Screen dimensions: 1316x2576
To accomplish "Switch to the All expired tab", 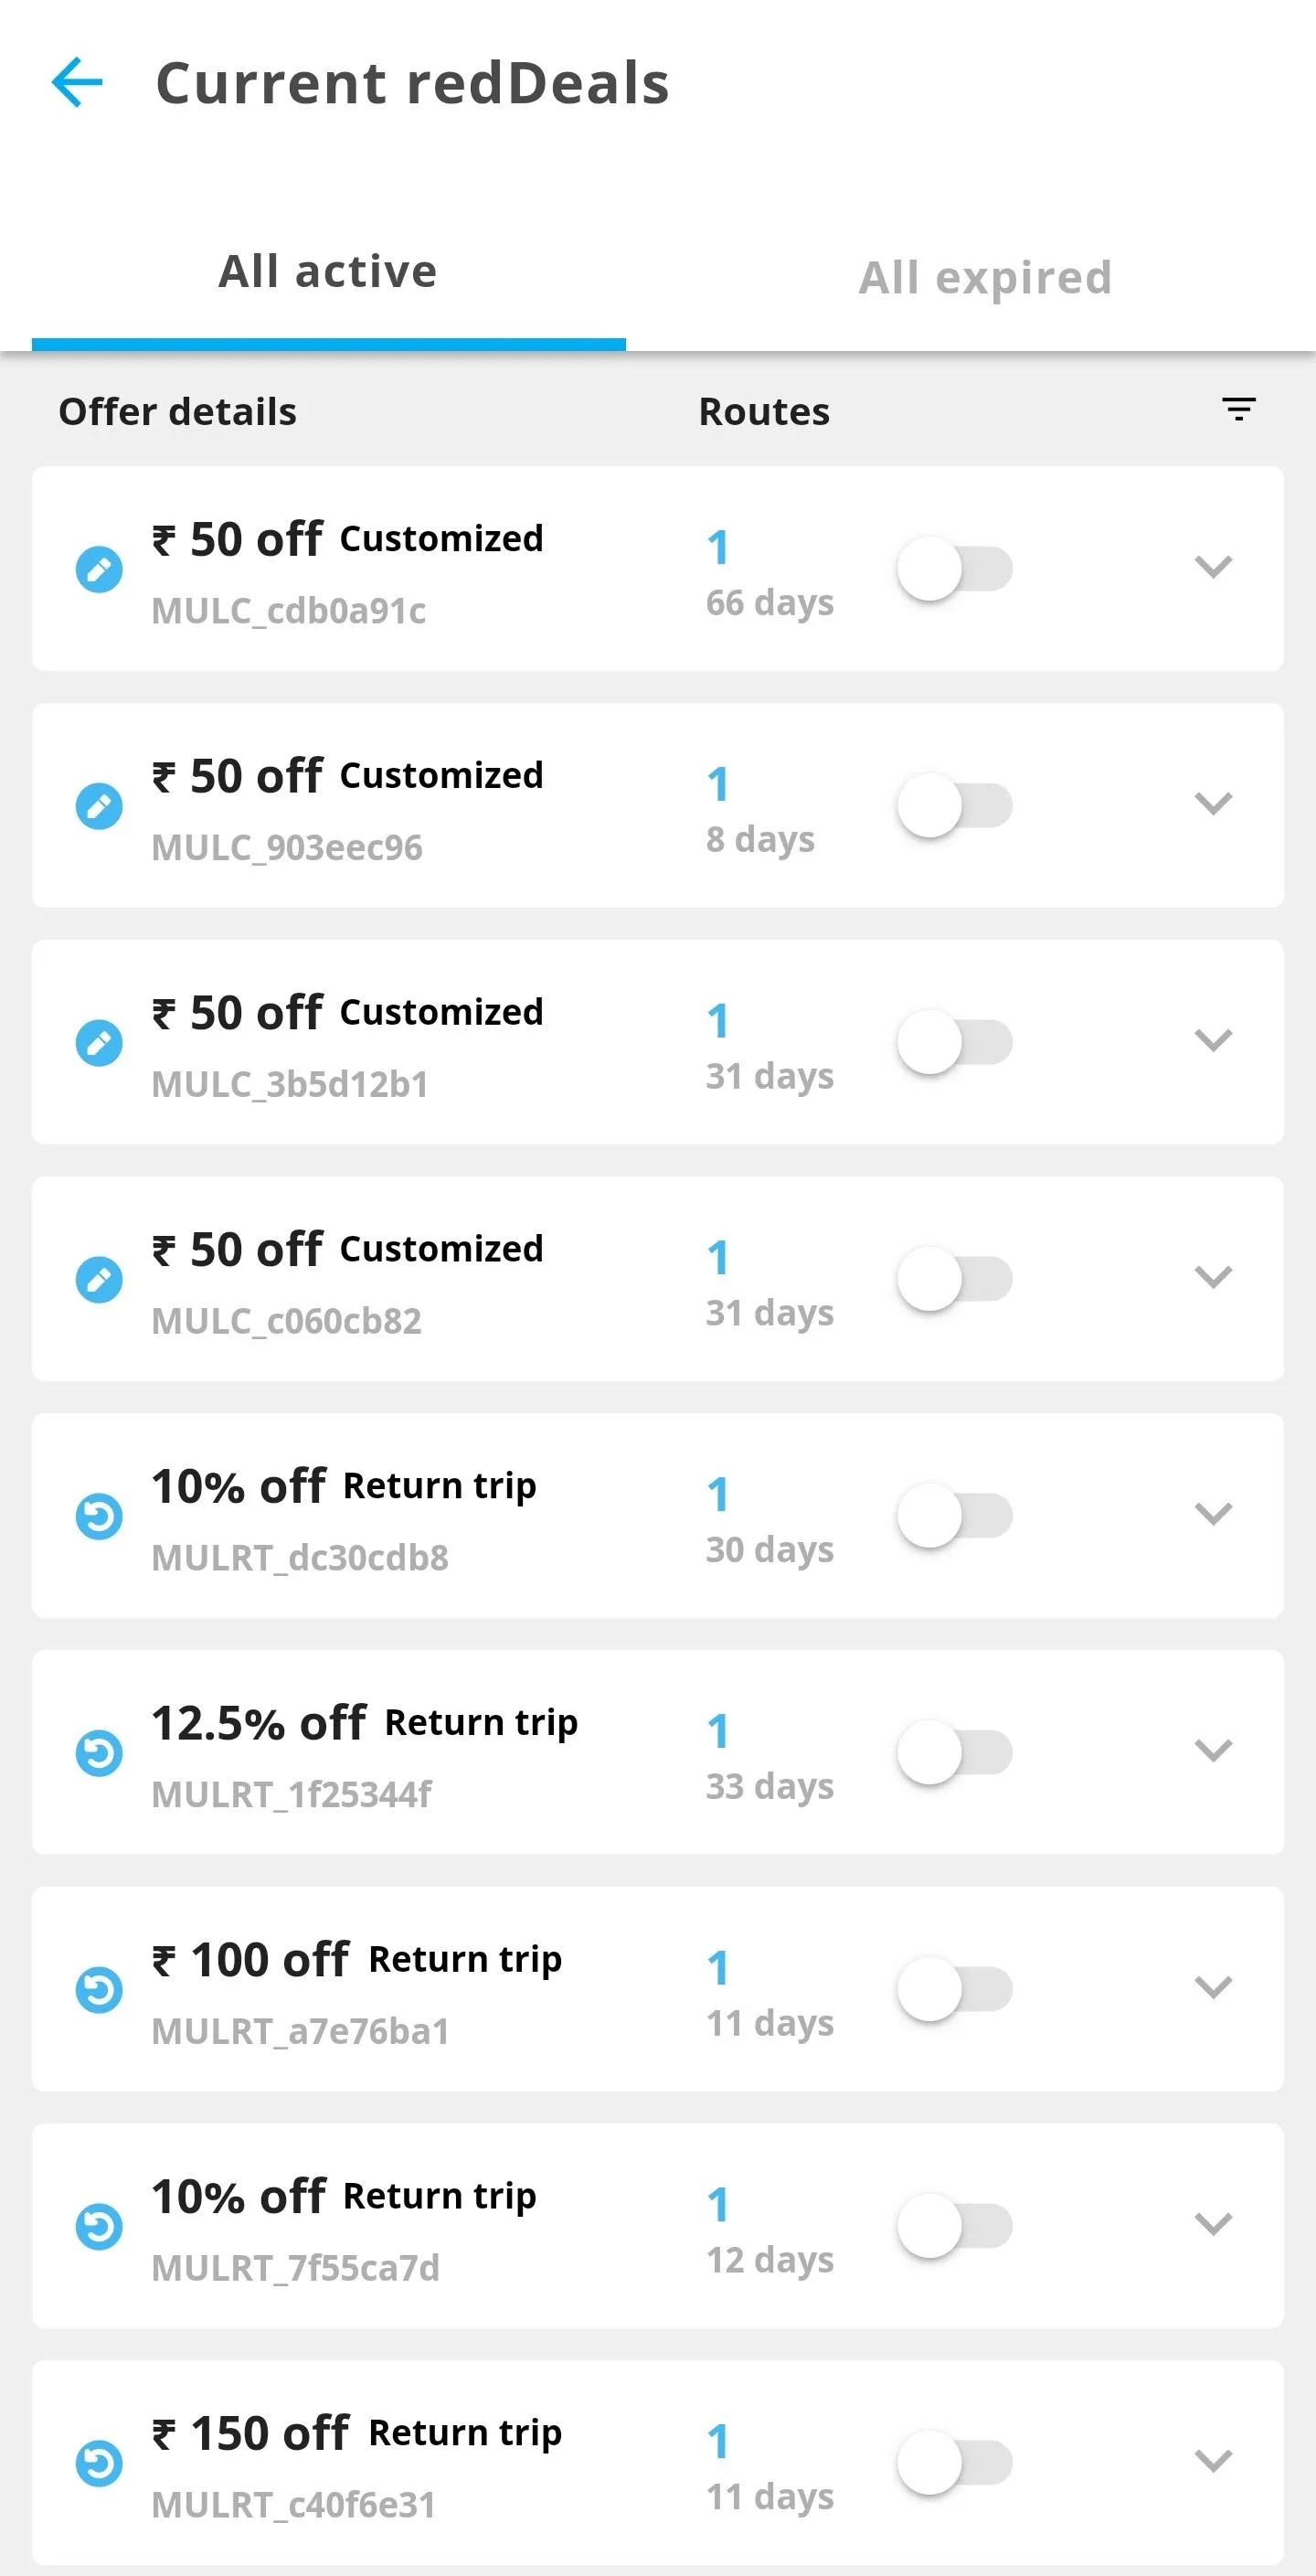I will tap(985, 277).
